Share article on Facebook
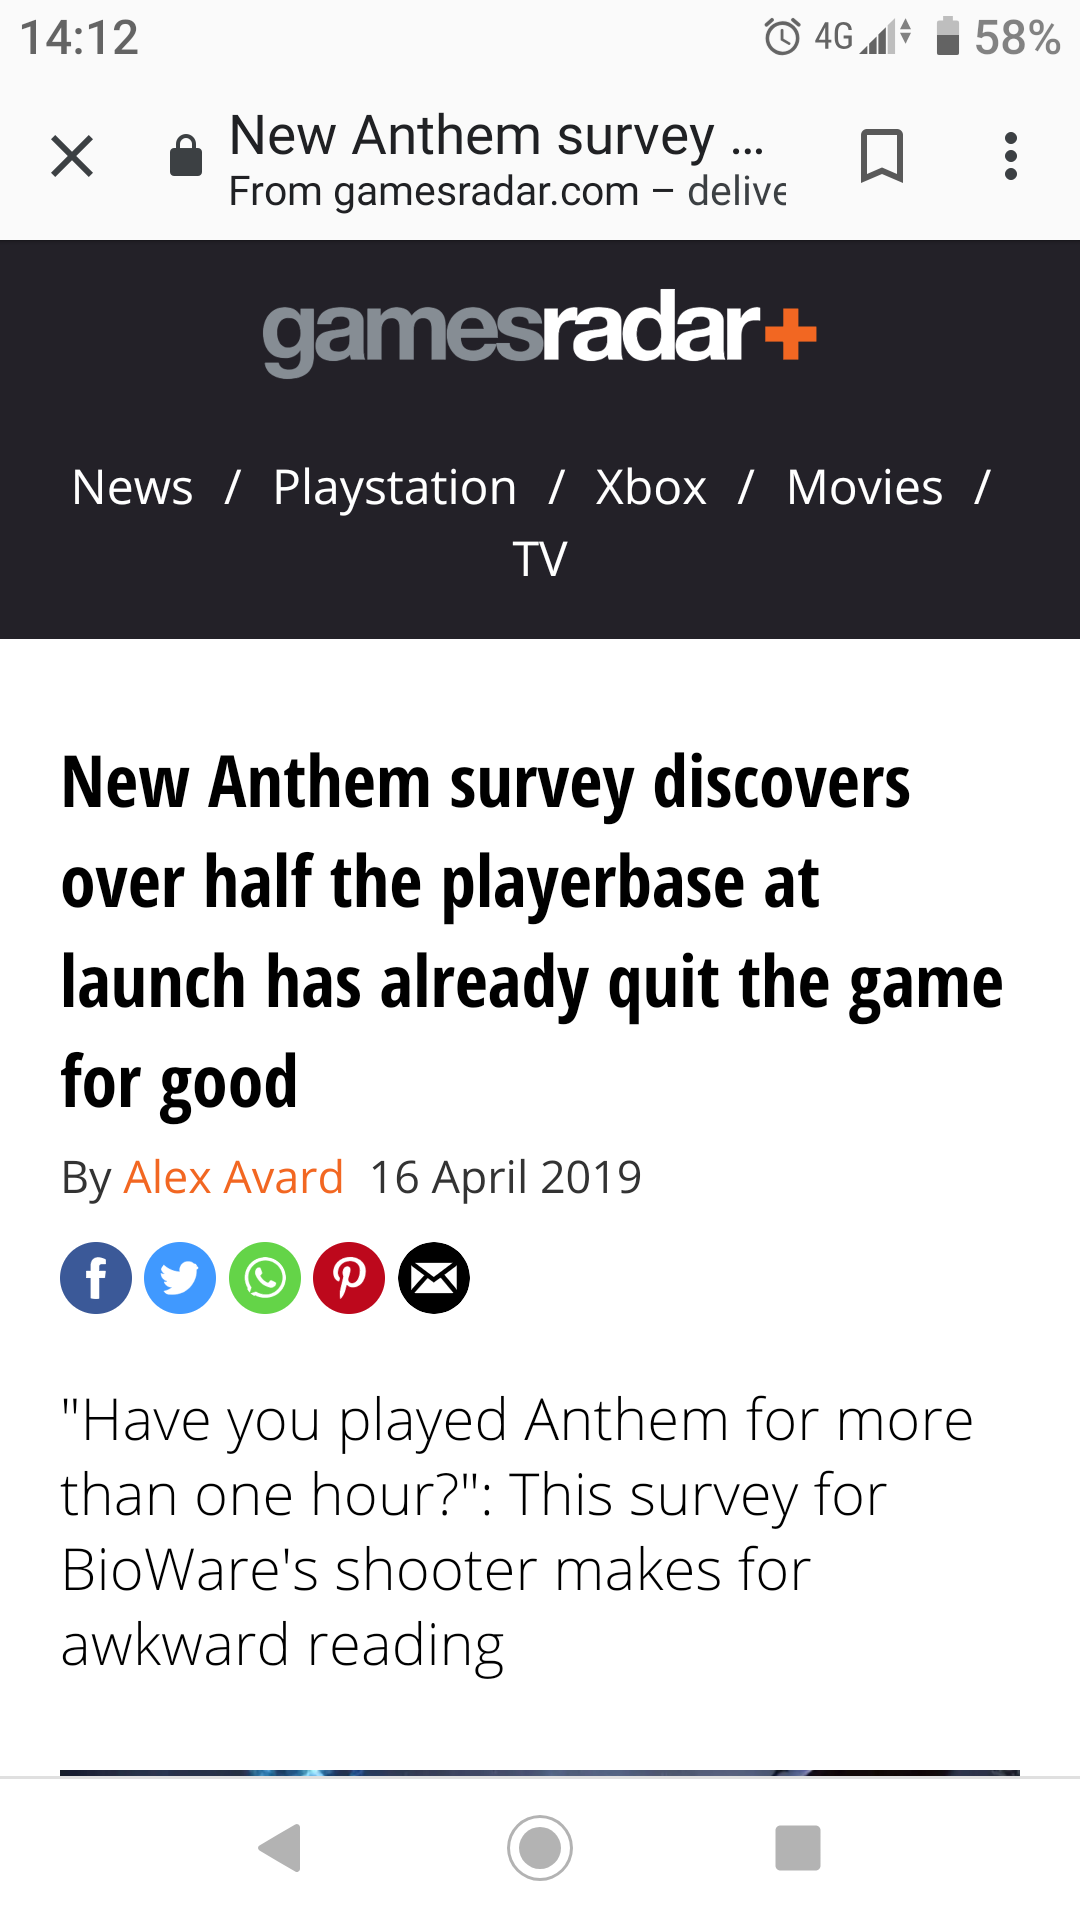 [96, 1278]
